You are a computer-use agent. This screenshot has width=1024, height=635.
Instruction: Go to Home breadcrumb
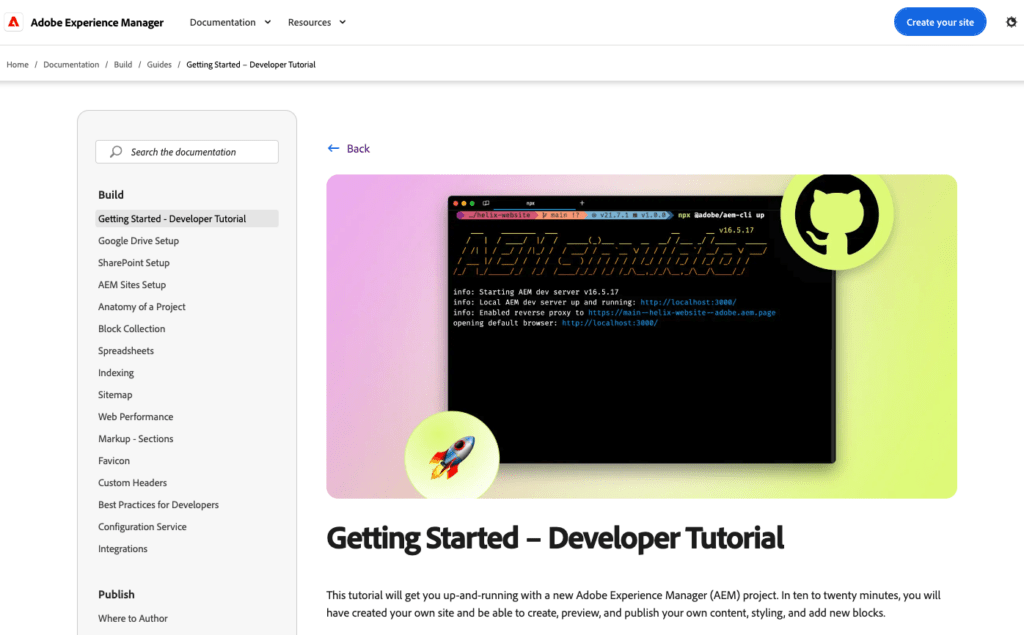[x=18, y=65]
